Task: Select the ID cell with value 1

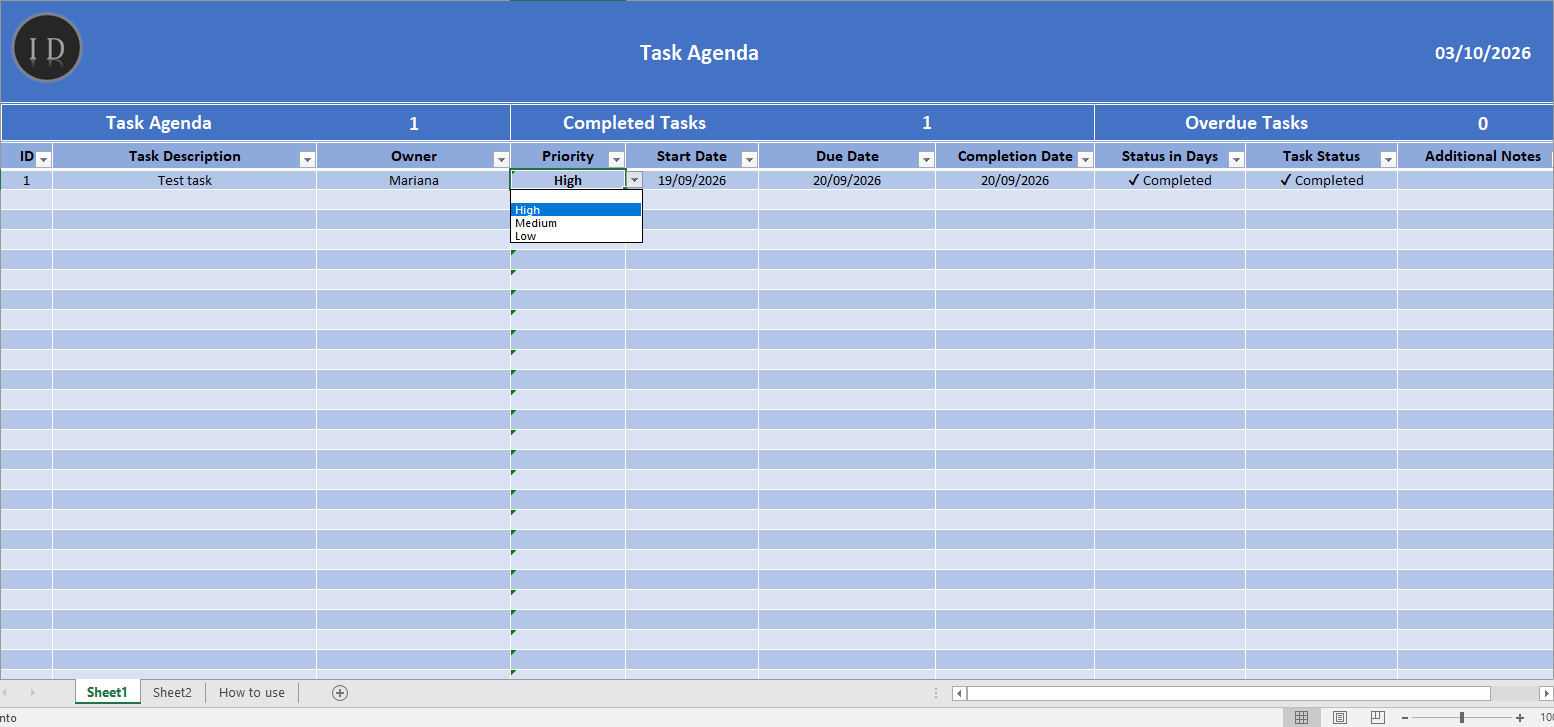Action: pos(26,181)
